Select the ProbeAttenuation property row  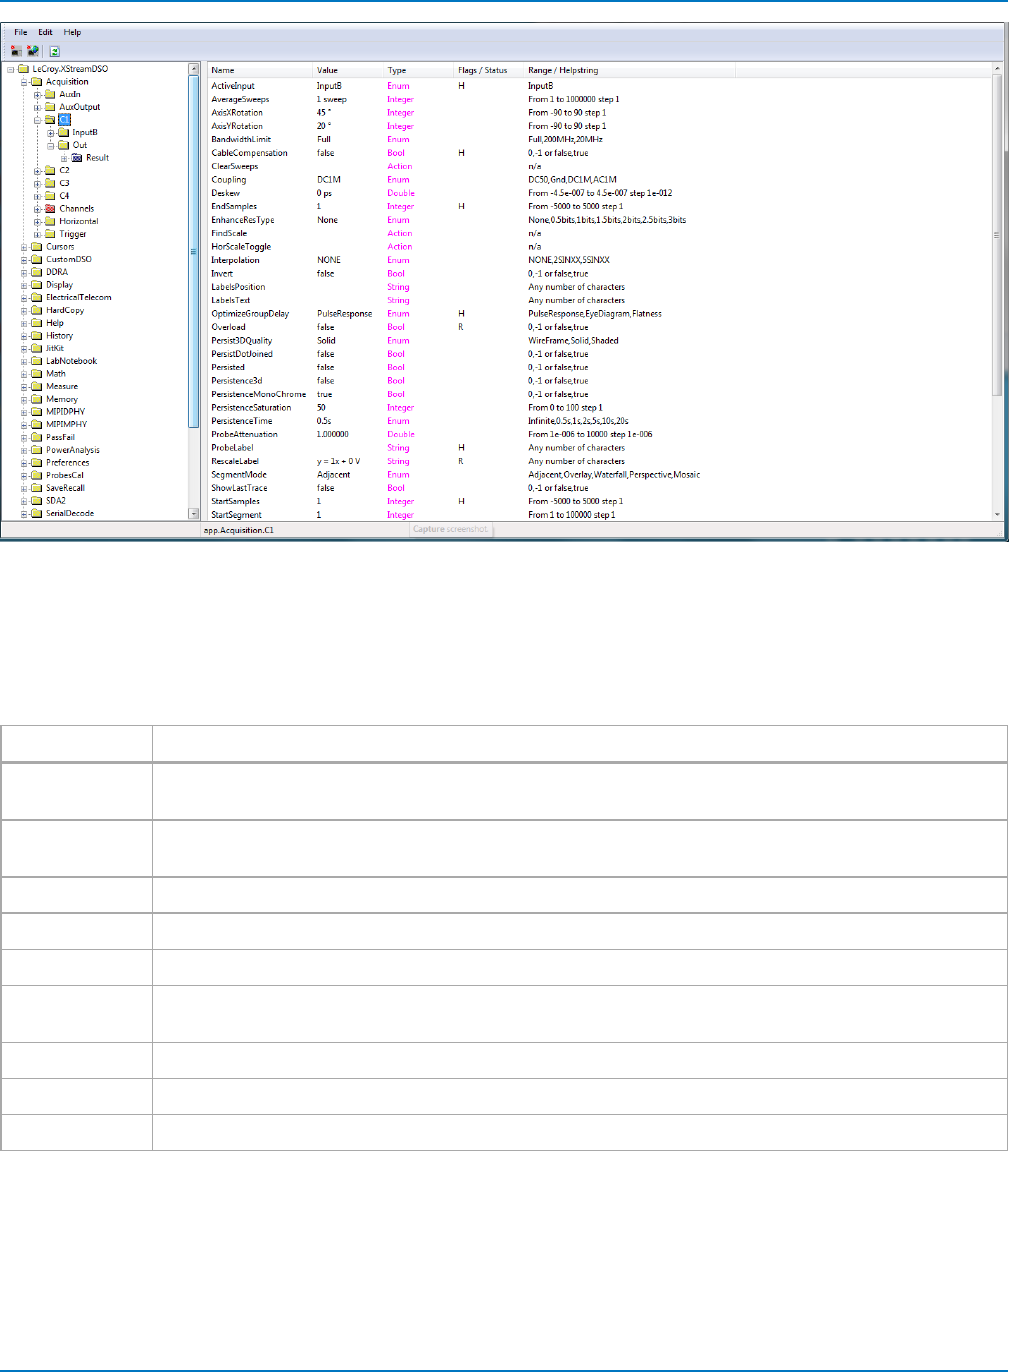click(600, 435)
